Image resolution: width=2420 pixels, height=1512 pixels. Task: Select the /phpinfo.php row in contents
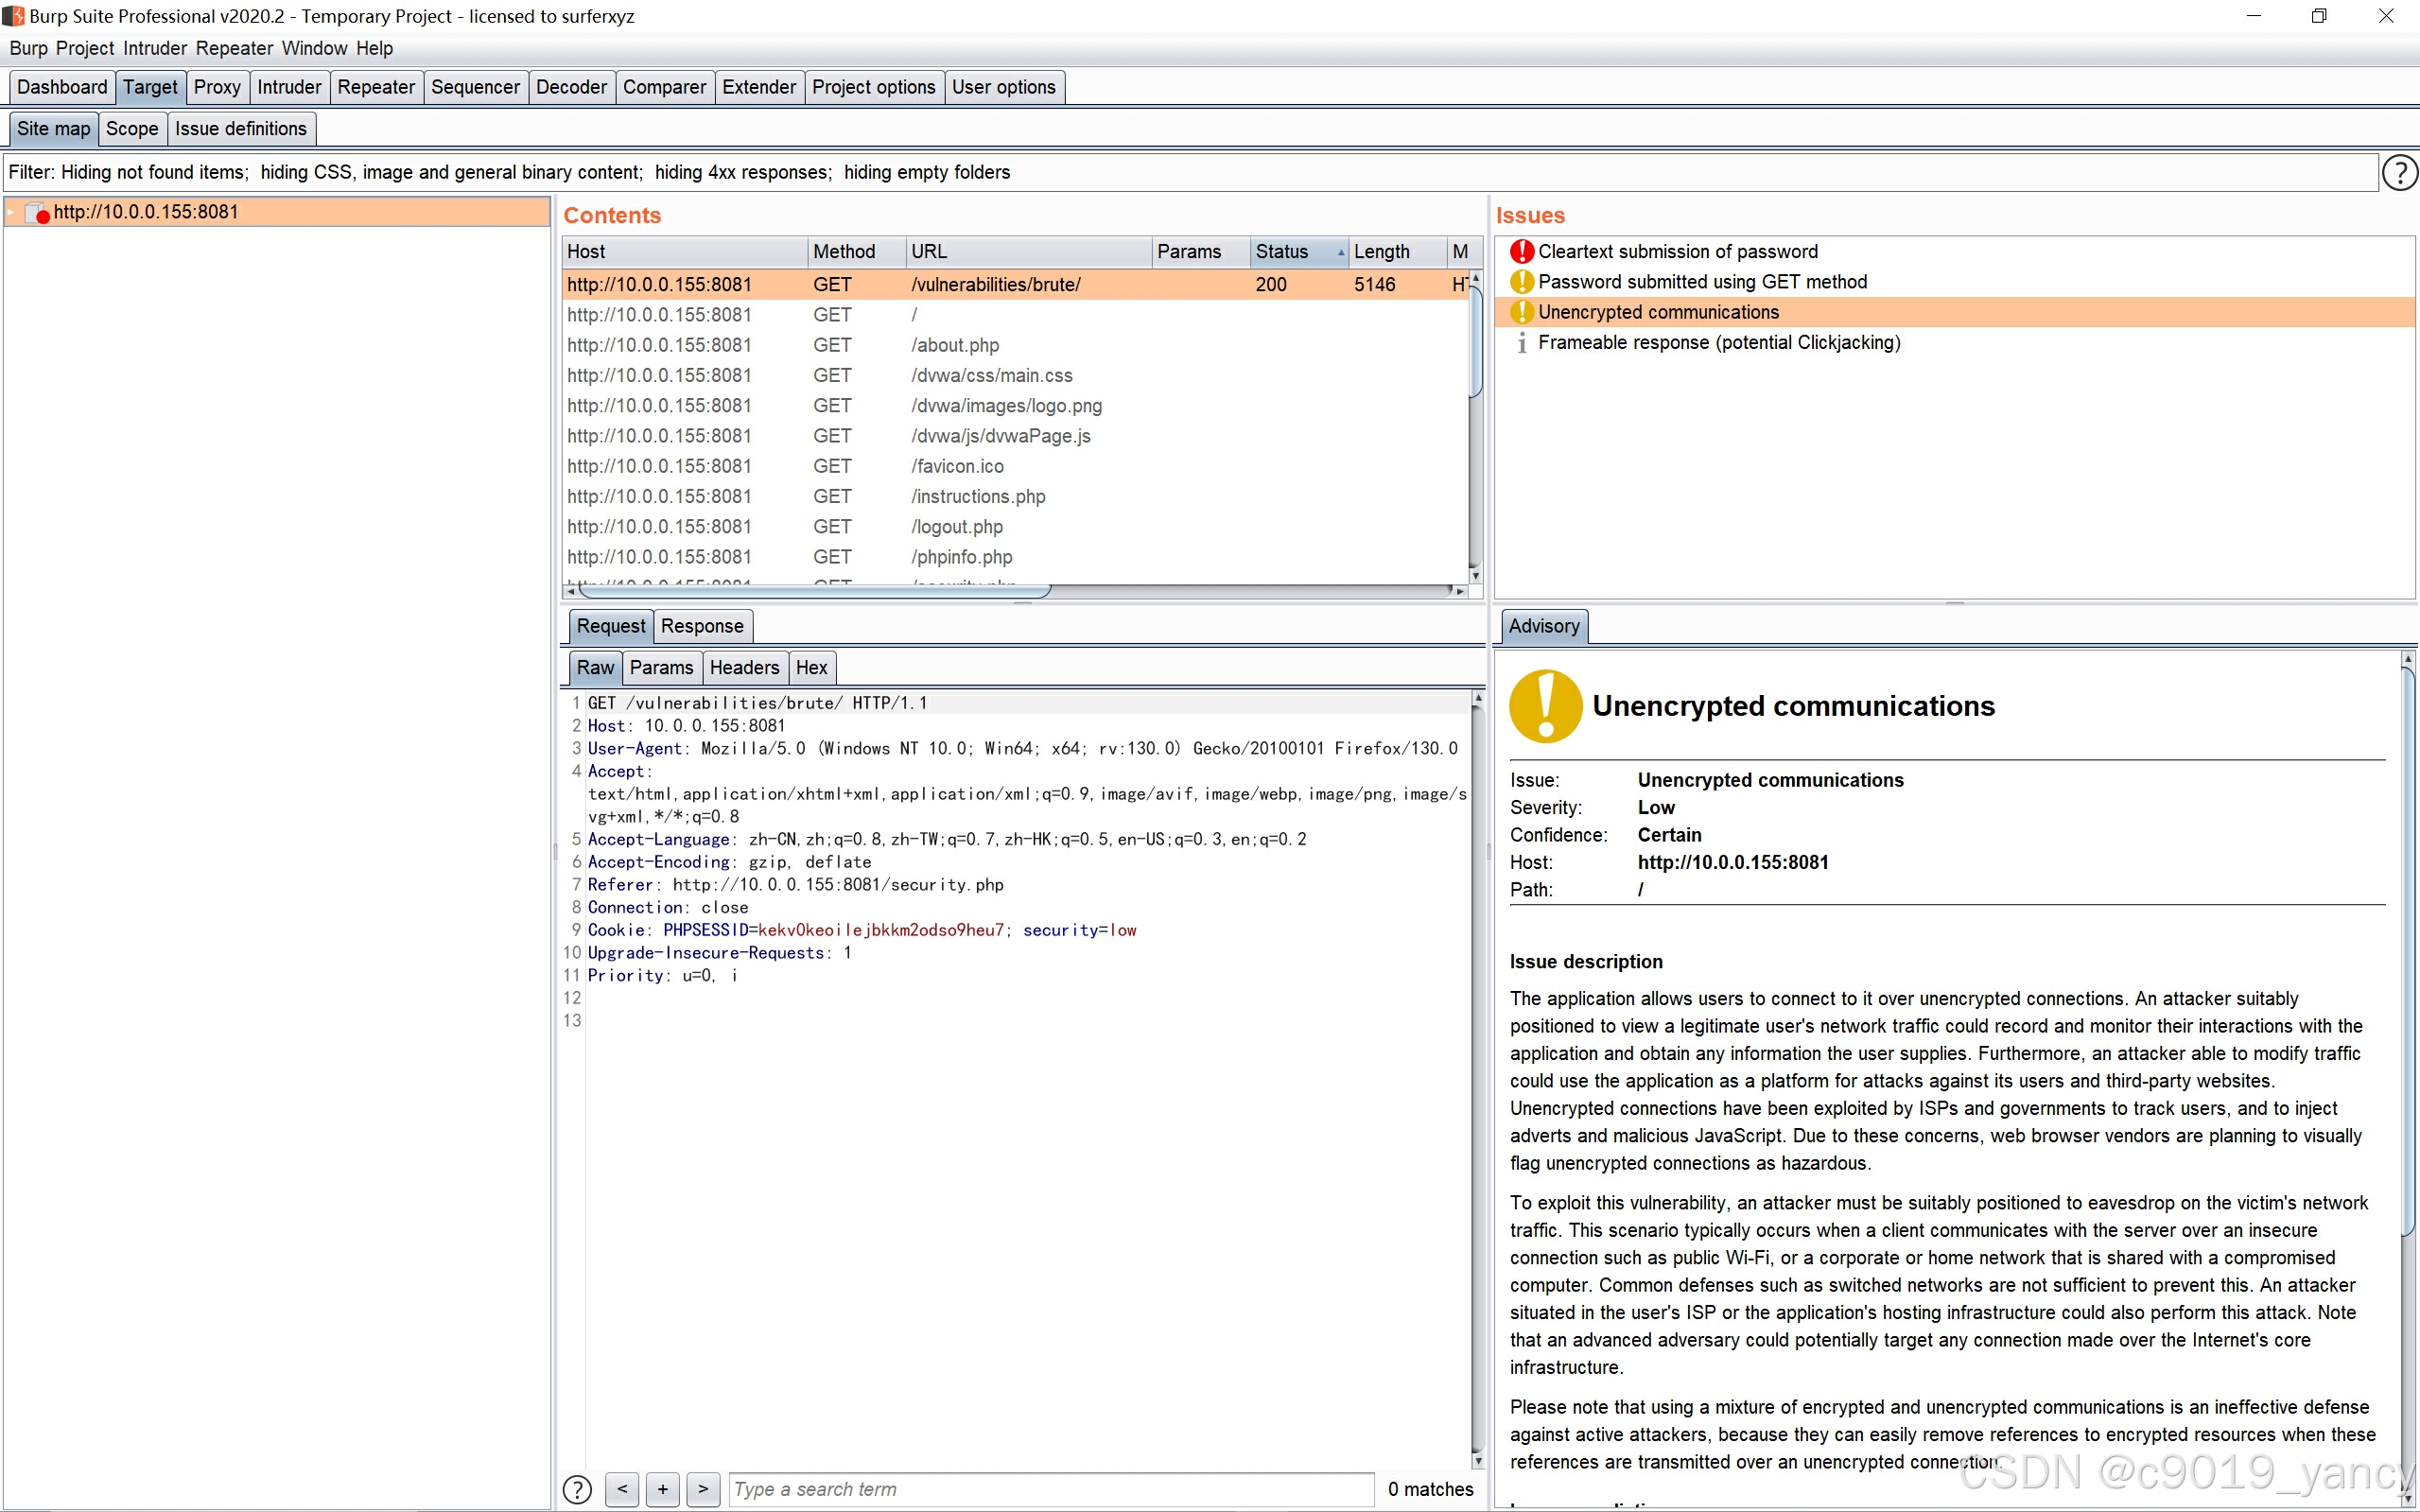tap(960, 557)
